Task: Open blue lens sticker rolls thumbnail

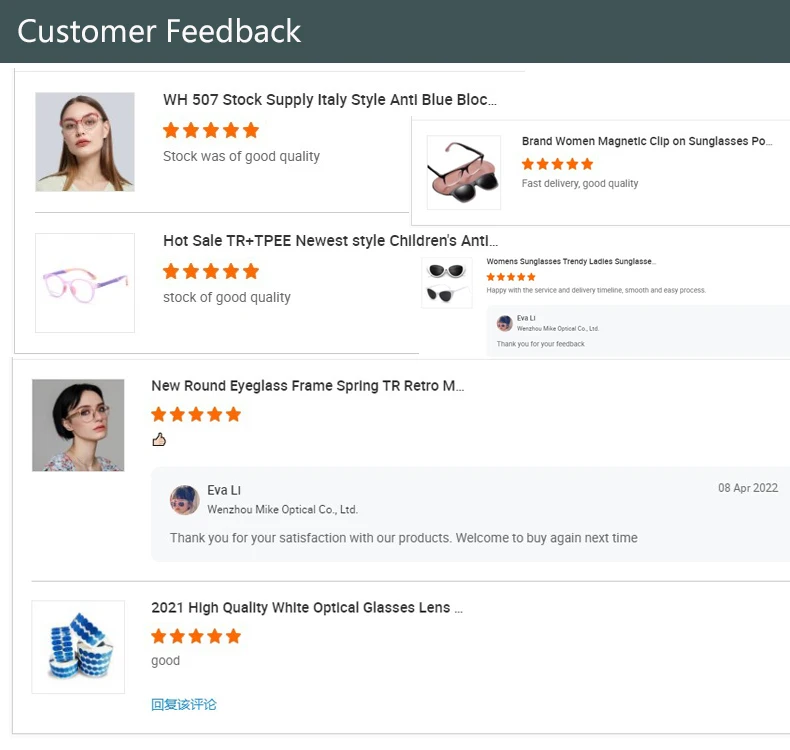Action: coord(78,647)
